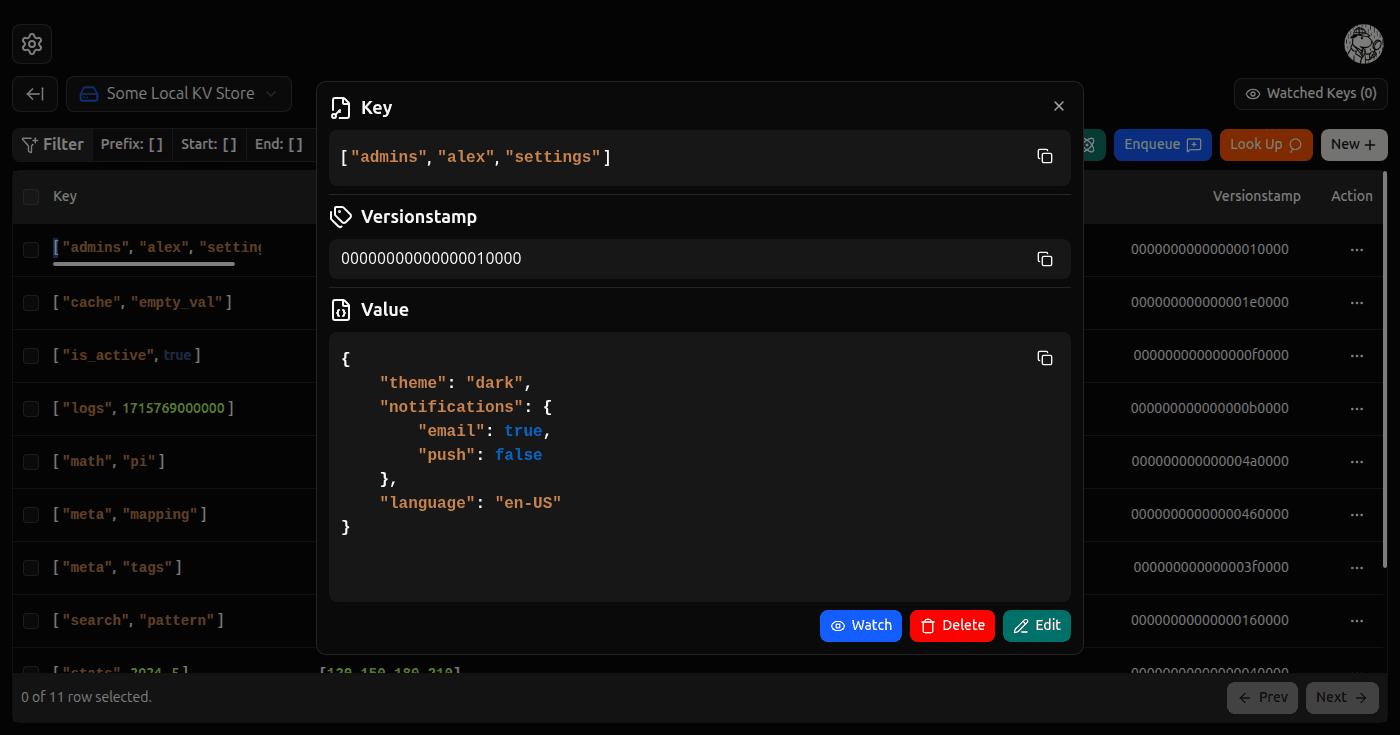Check the math, pi row checkbox
This screenshot has width=1400, height=735.
coord(31,462)
